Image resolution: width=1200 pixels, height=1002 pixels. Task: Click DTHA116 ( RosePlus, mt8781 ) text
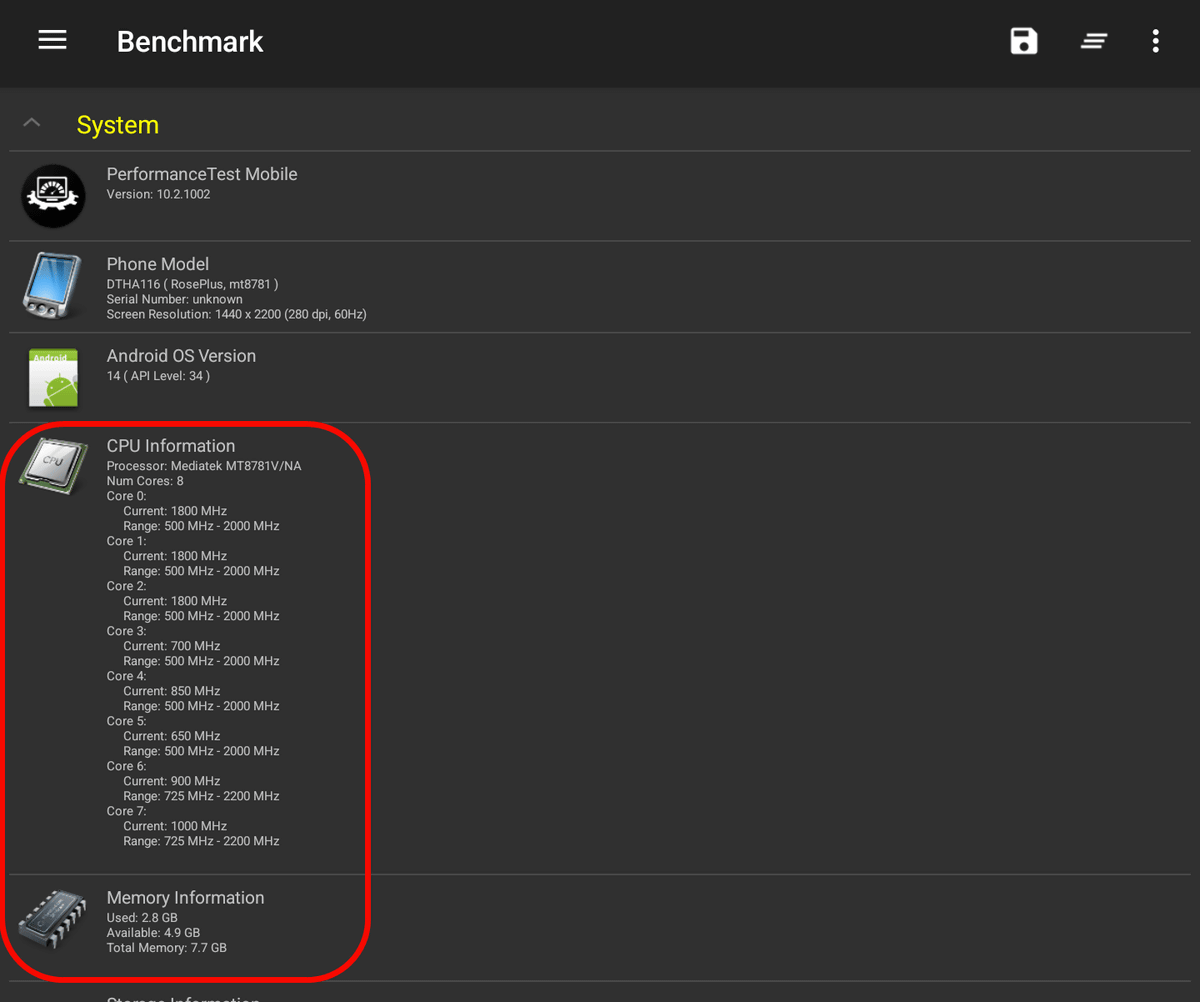coord(192,284)
